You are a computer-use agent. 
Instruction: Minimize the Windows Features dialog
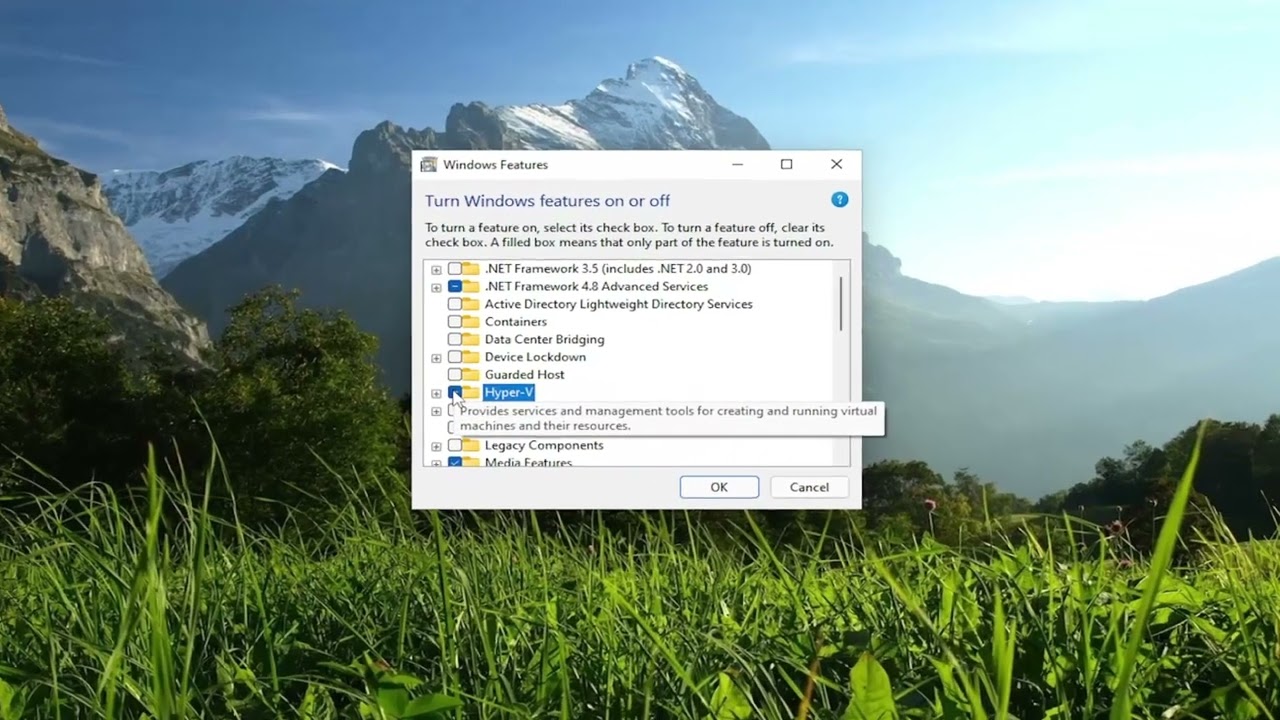pos(737,164)
